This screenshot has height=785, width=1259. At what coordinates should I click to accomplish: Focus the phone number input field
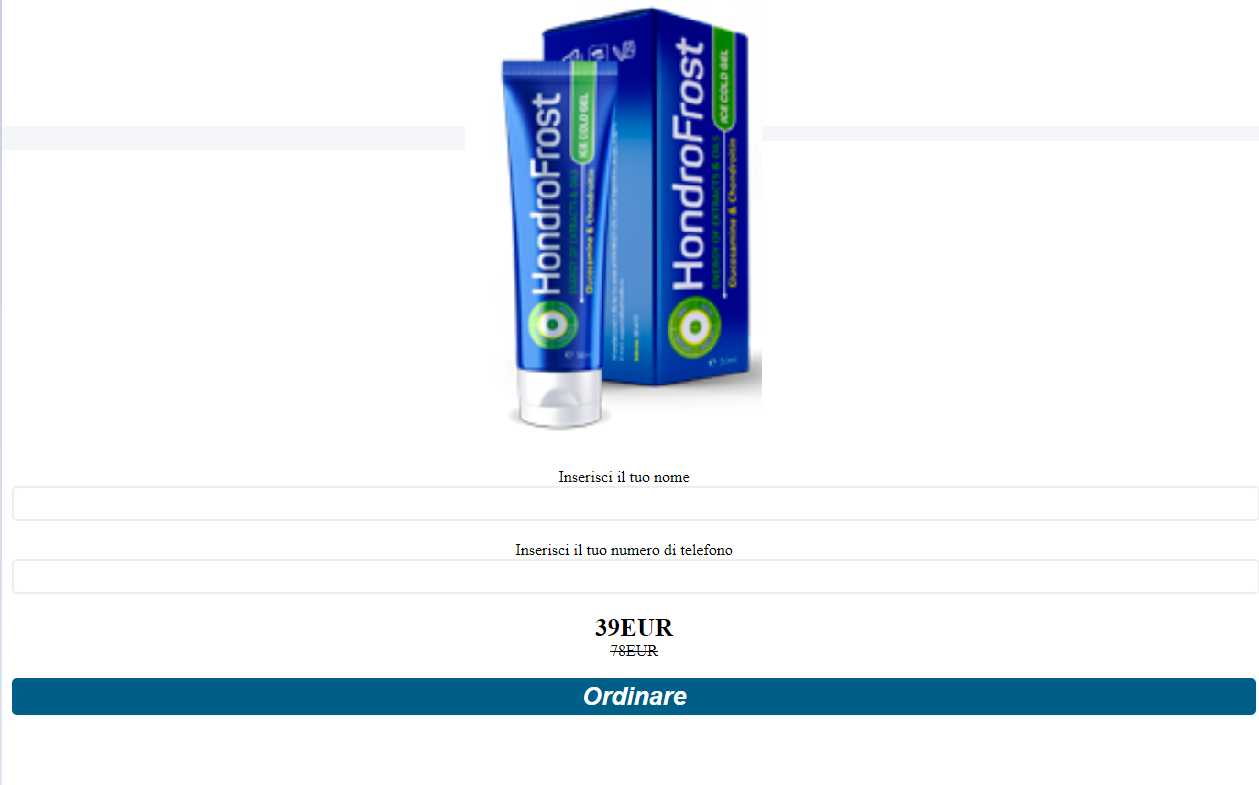[x=635, y=576]
